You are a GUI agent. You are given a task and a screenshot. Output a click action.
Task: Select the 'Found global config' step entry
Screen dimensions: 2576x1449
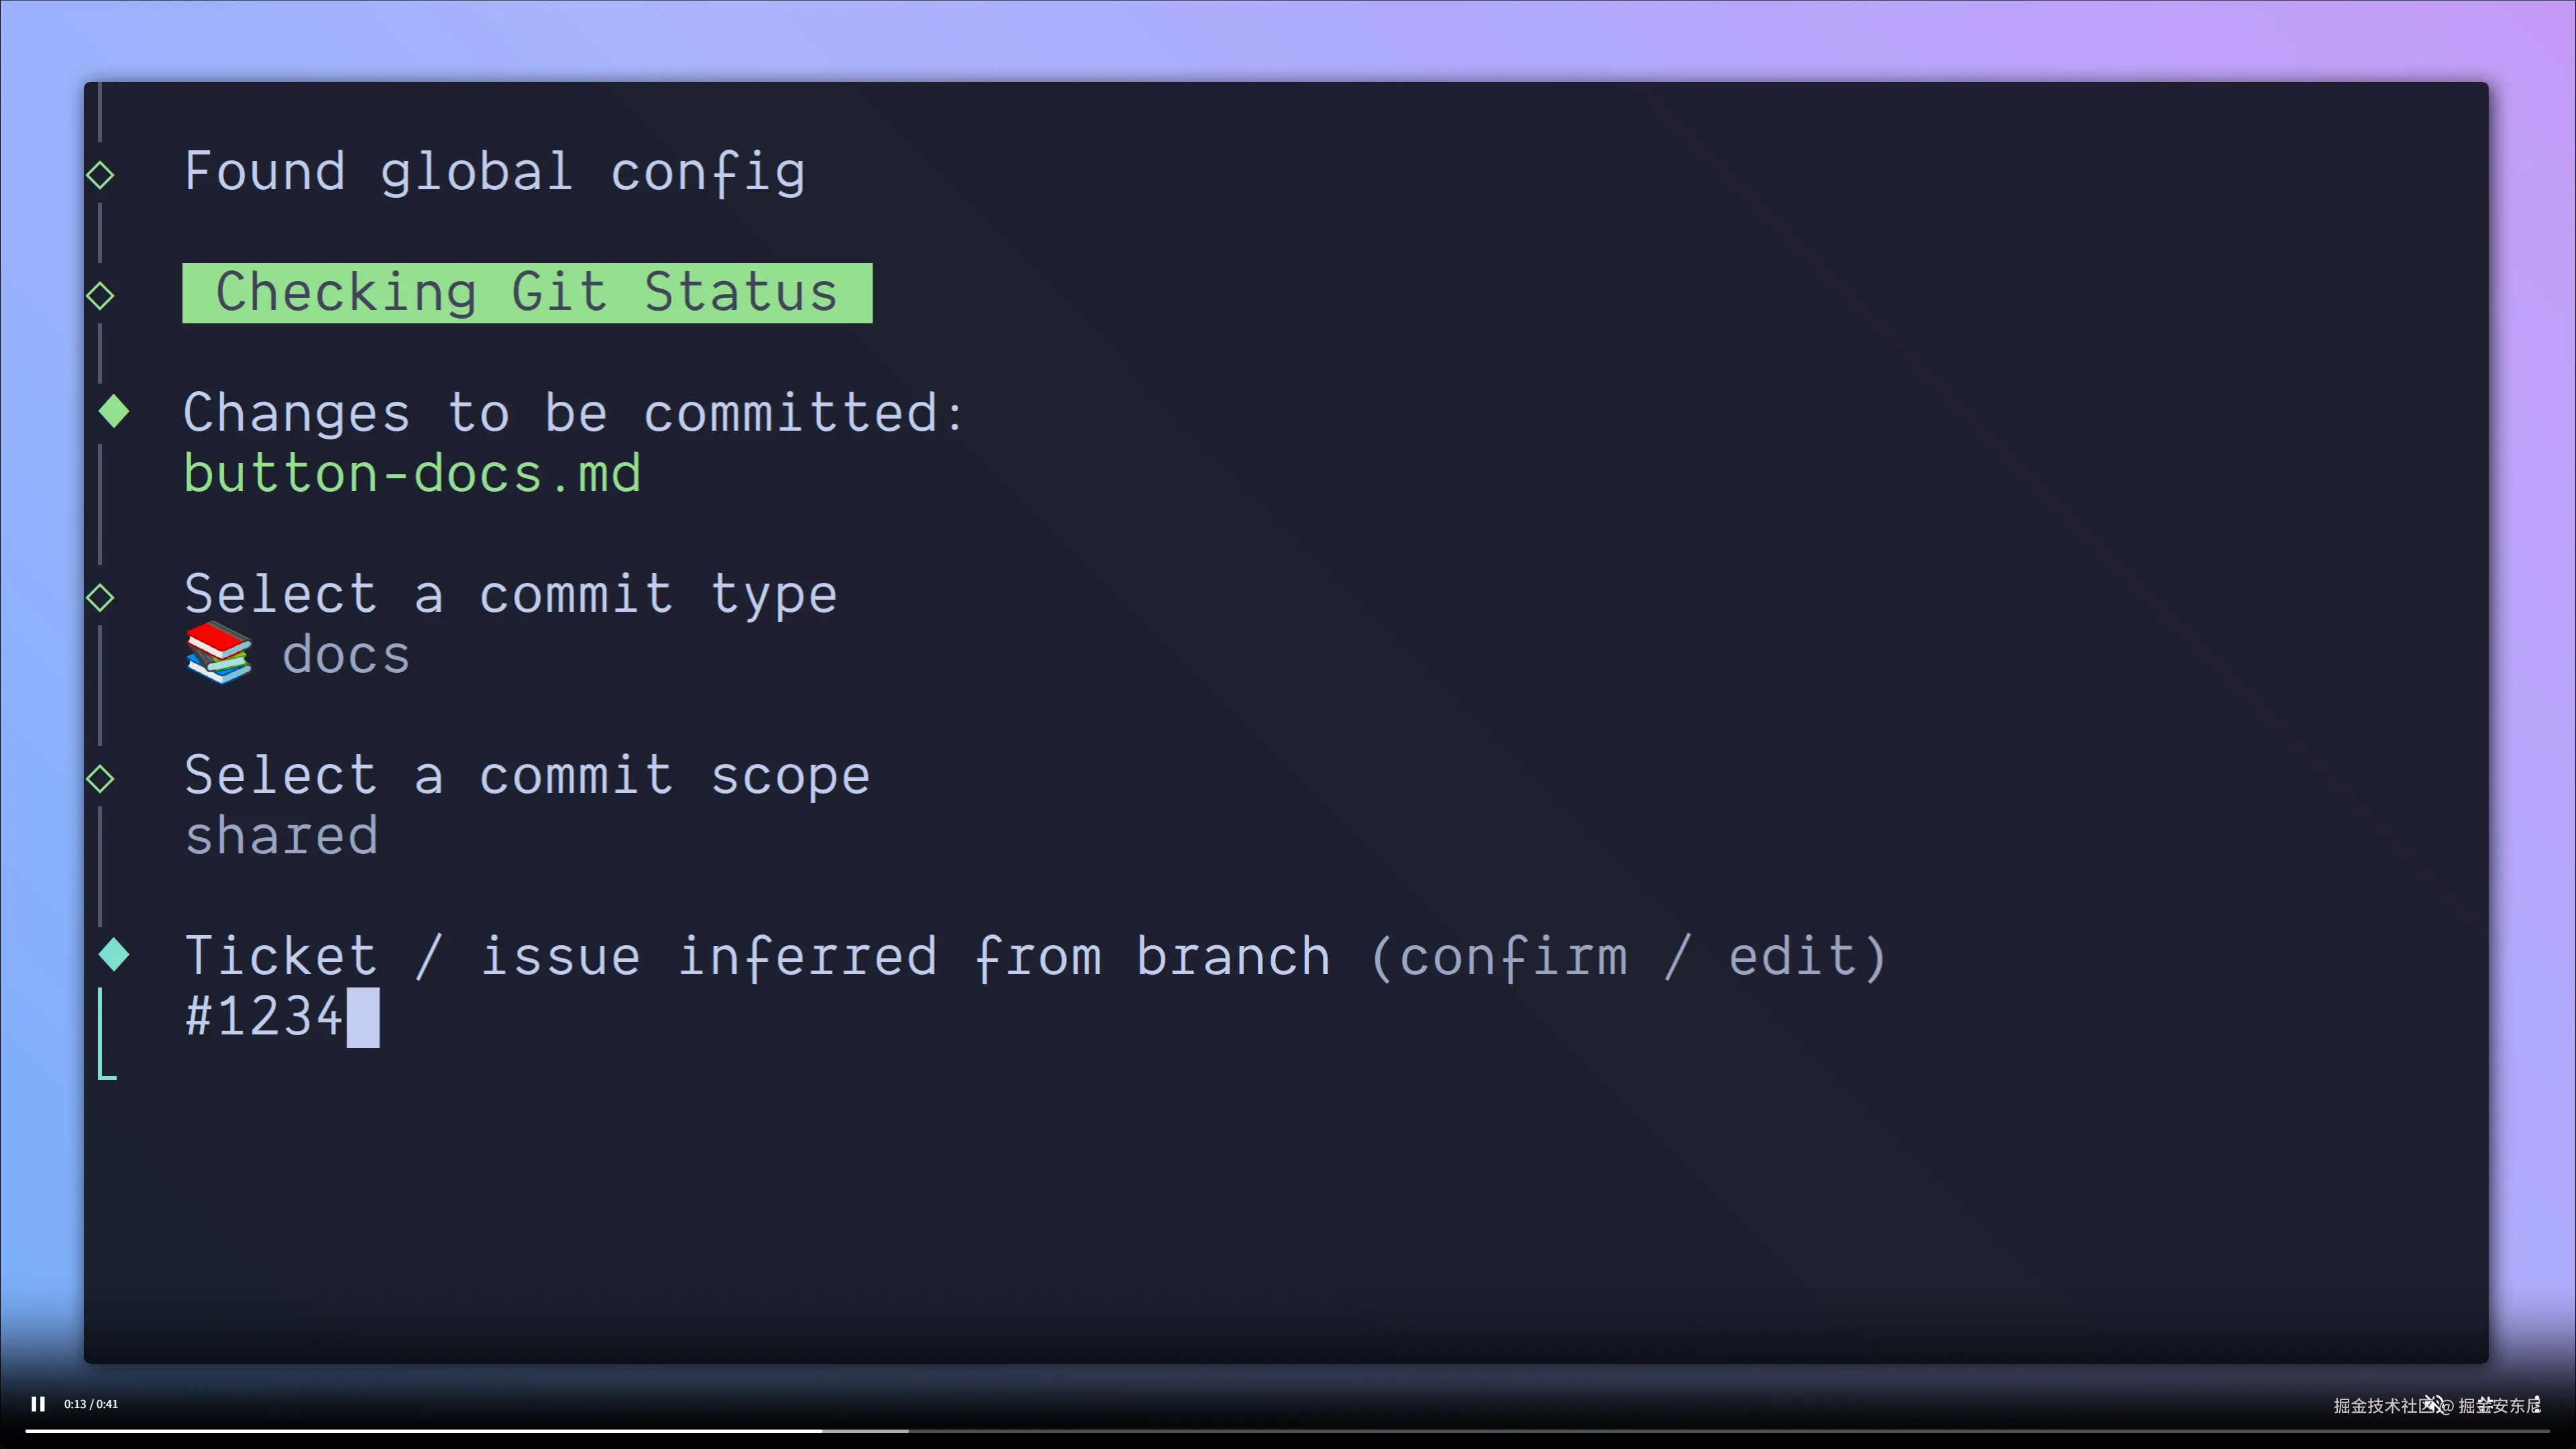(494, 171)
